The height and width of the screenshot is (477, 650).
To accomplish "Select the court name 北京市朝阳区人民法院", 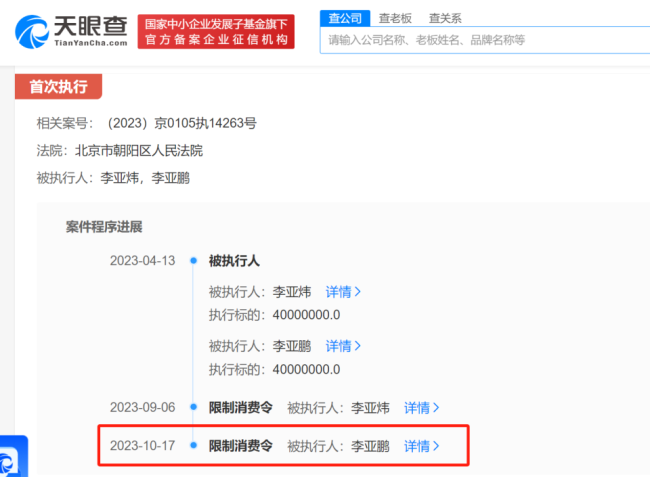I will 145,151.
